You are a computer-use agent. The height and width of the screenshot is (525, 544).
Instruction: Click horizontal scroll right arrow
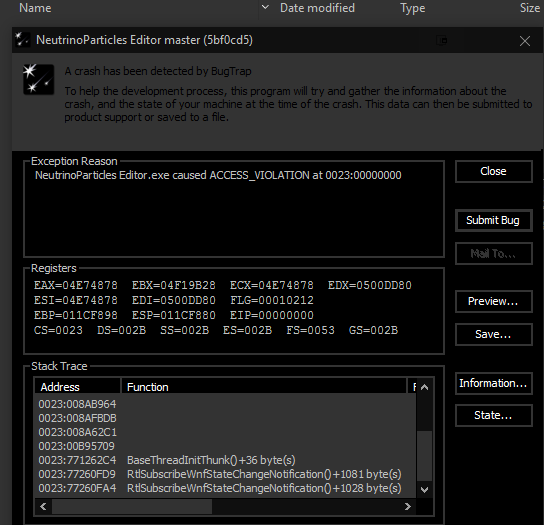click(x=408, y=507)
